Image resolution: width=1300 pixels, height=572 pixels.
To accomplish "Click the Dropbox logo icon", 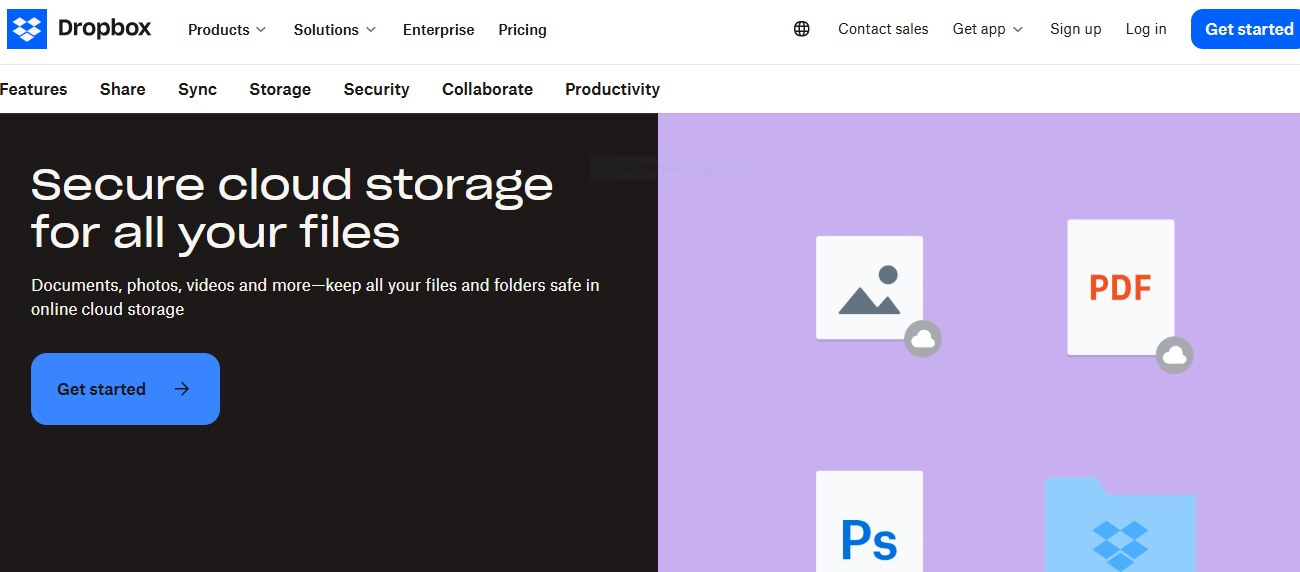I will pos(27,29).
